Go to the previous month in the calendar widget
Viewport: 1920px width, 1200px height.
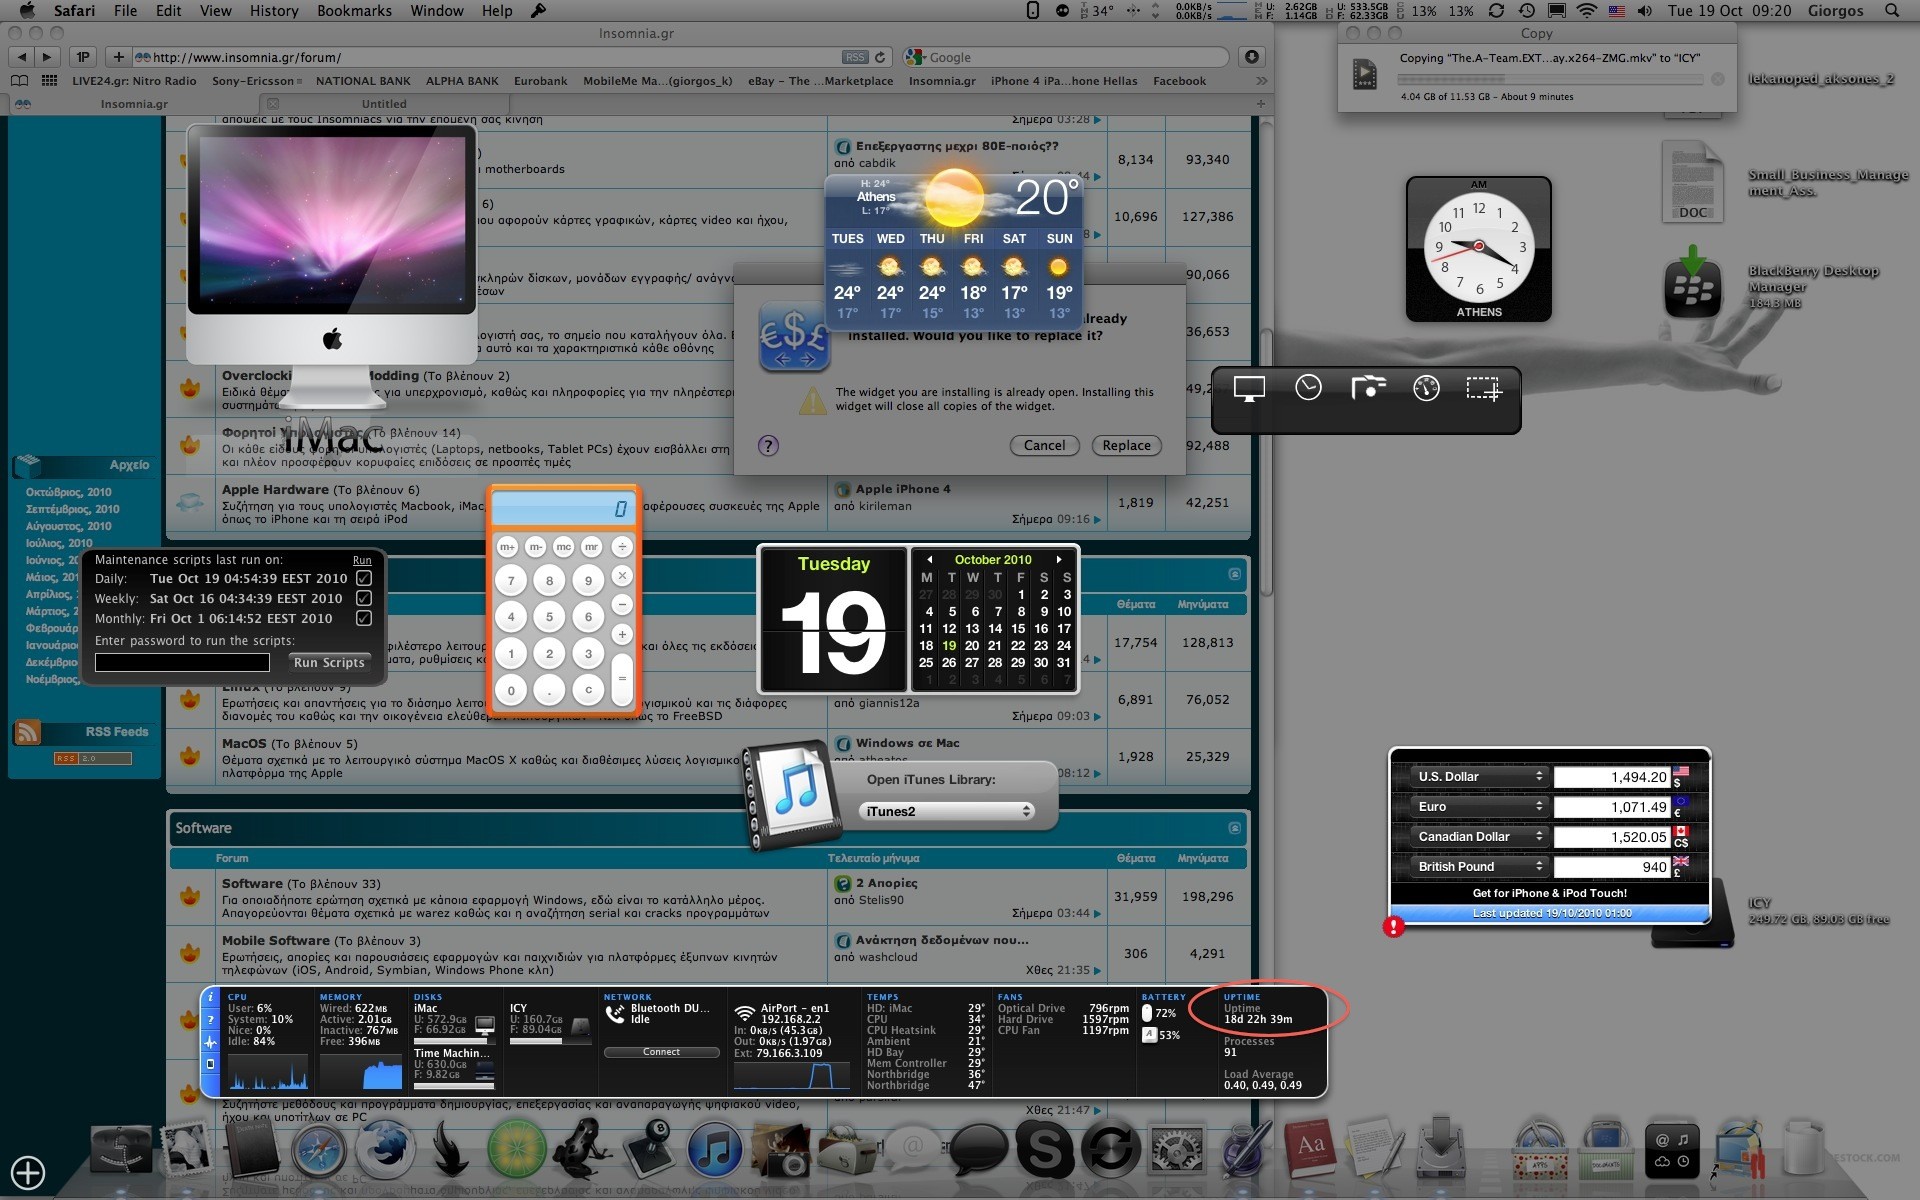(930, 560)
